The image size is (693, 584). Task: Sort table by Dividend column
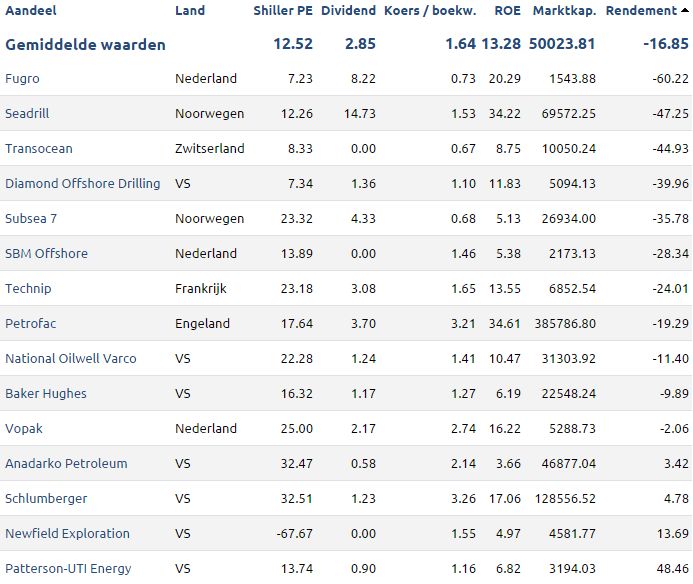tap(348, 11)
